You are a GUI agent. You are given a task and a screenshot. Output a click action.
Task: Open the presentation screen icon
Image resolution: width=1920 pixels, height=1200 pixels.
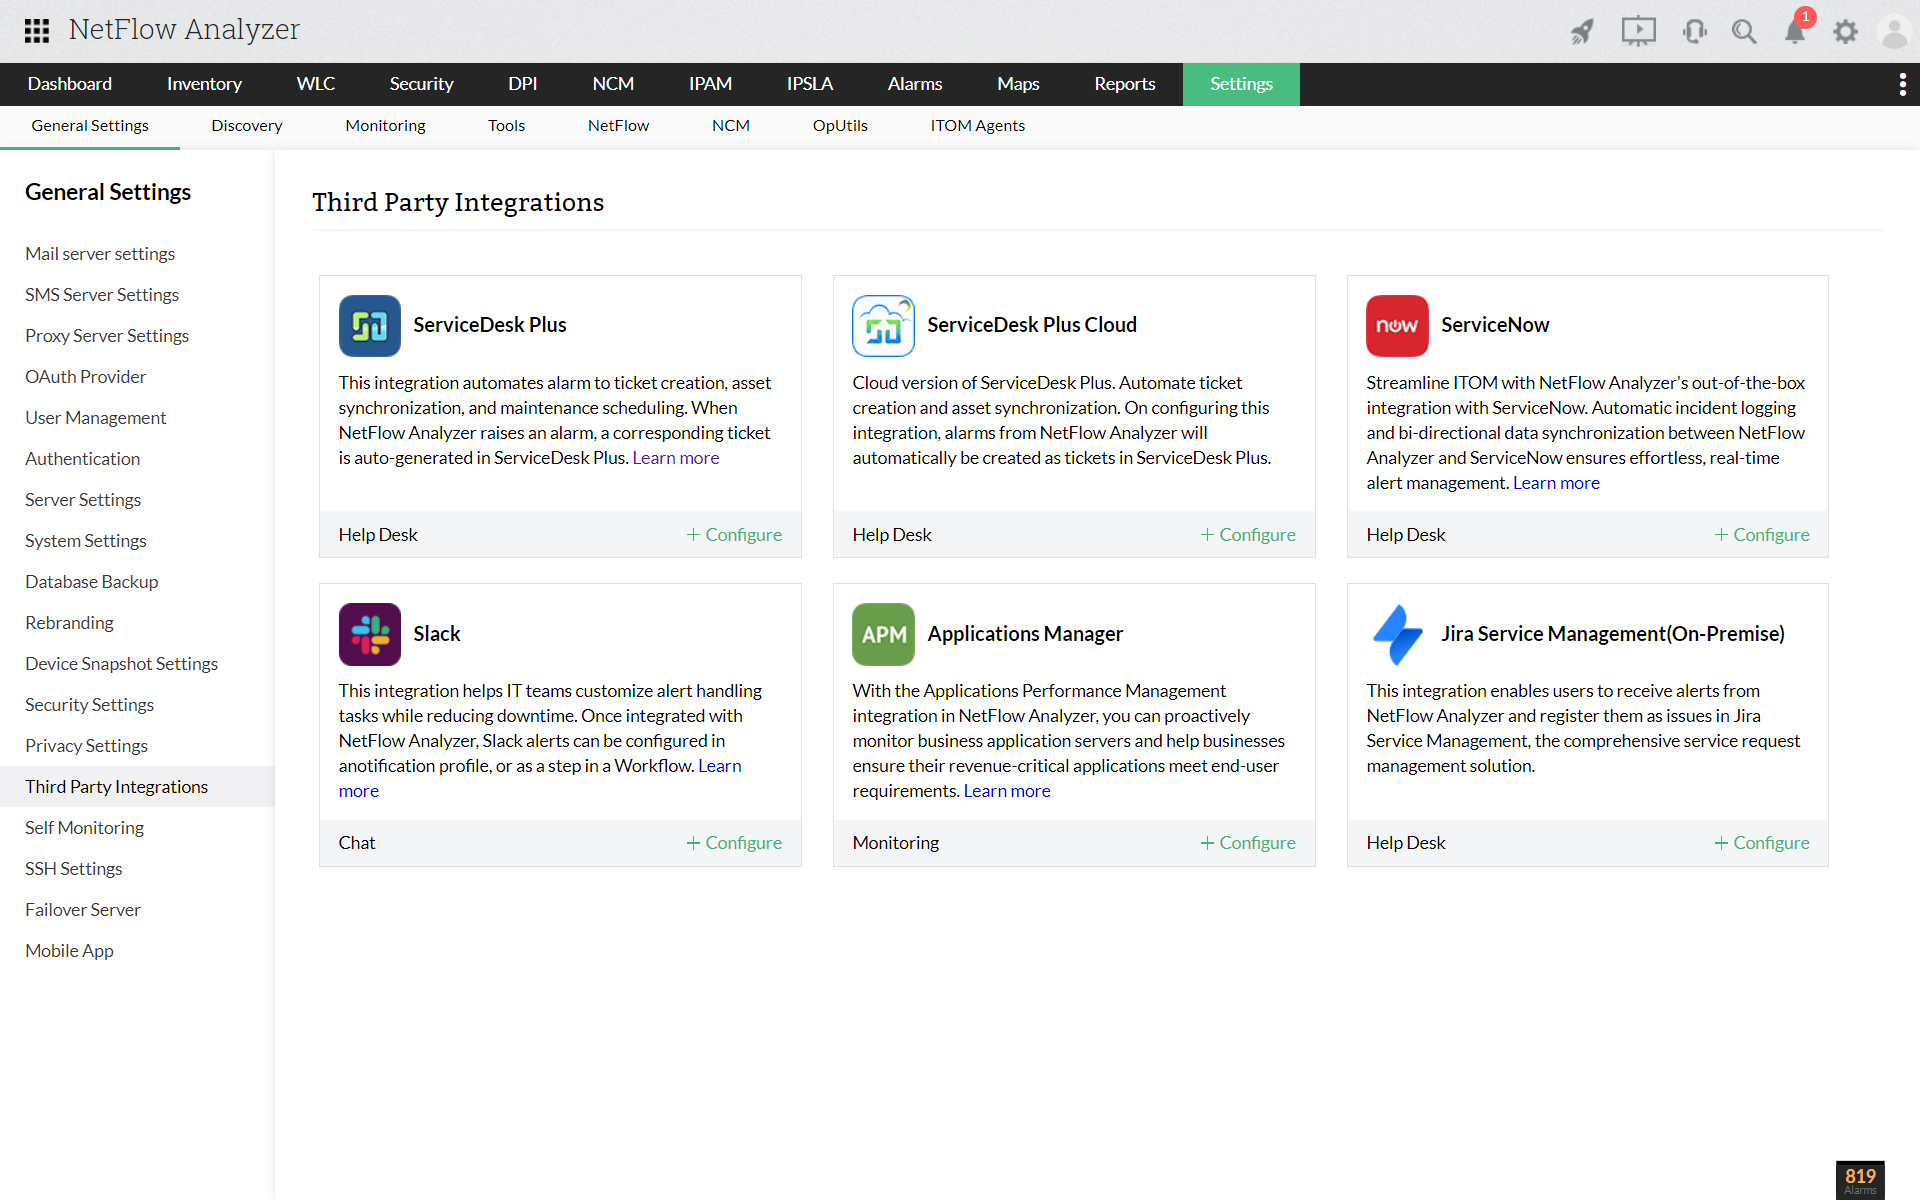point(1638,32)
